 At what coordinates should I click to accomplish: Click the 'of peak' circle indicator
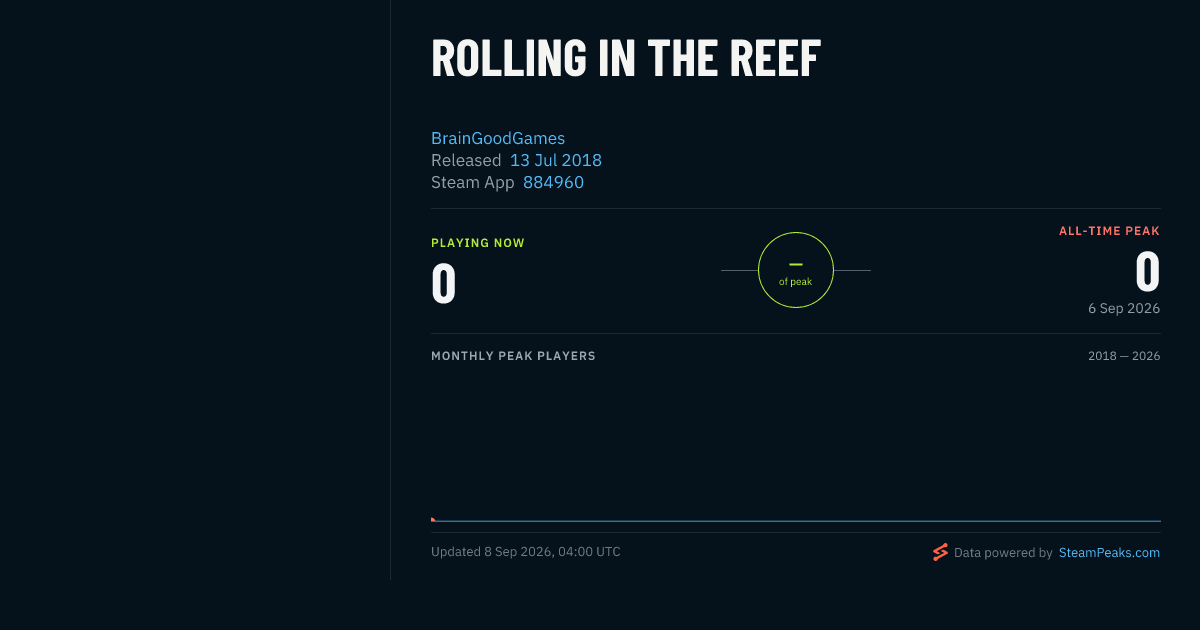coord(796,270)
